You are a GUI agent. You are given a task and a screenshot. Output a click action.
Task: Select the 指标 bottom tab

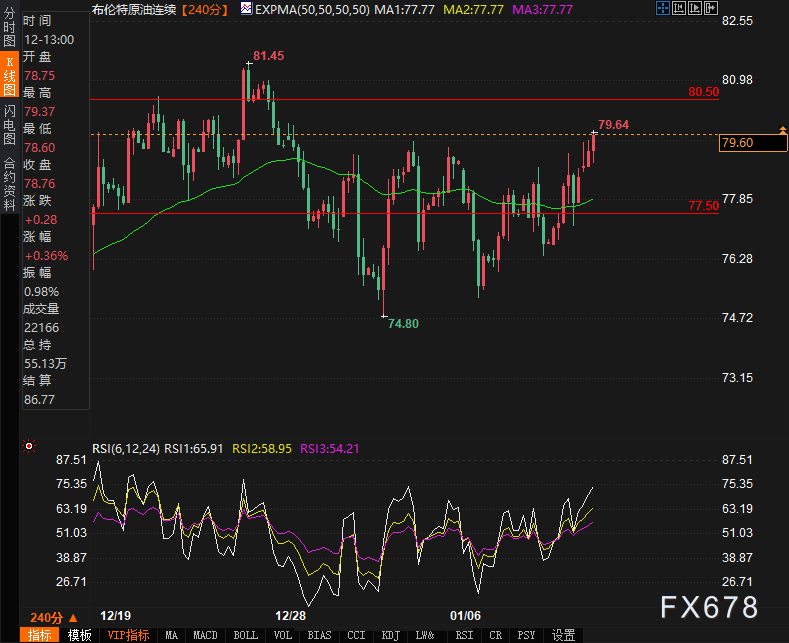[x=39, y=635]
